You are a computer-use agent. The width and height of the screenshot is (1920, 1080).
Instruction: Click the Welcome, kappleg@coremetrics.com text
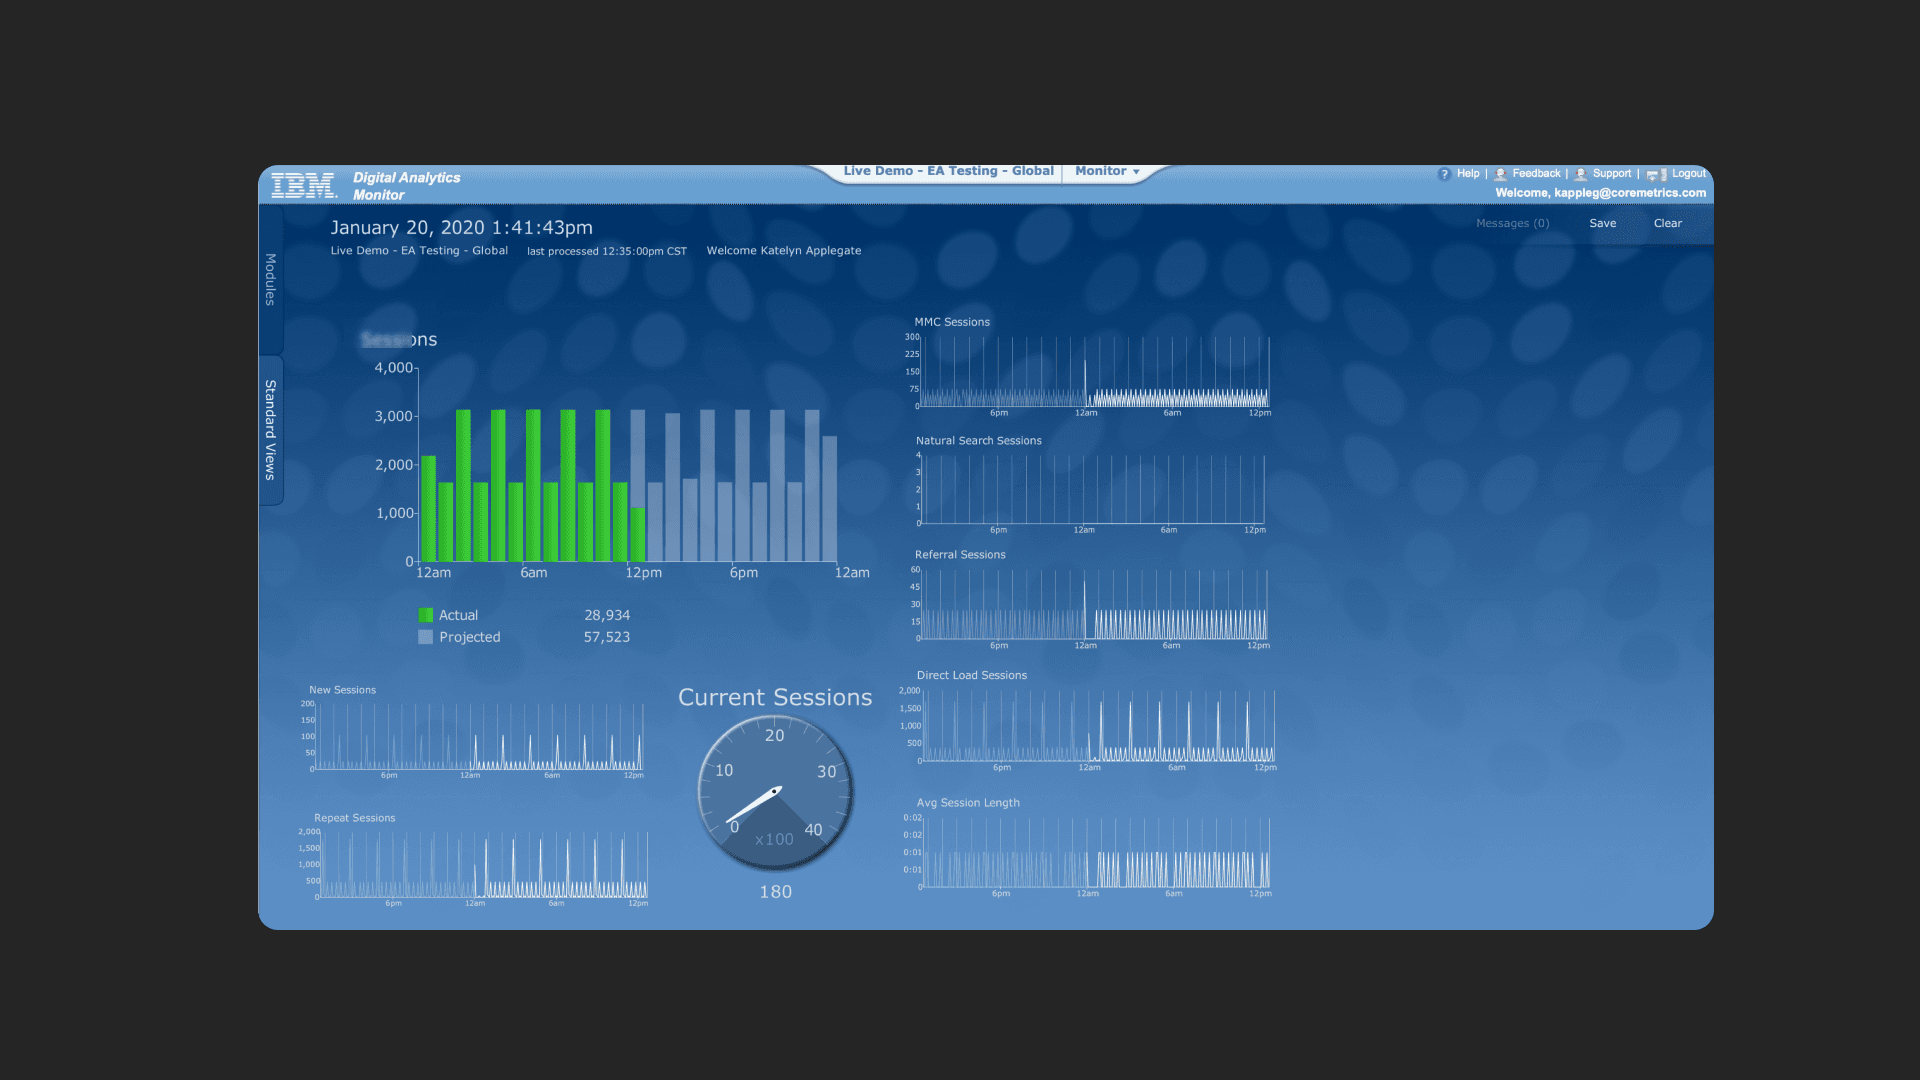tap(1601, 193)
